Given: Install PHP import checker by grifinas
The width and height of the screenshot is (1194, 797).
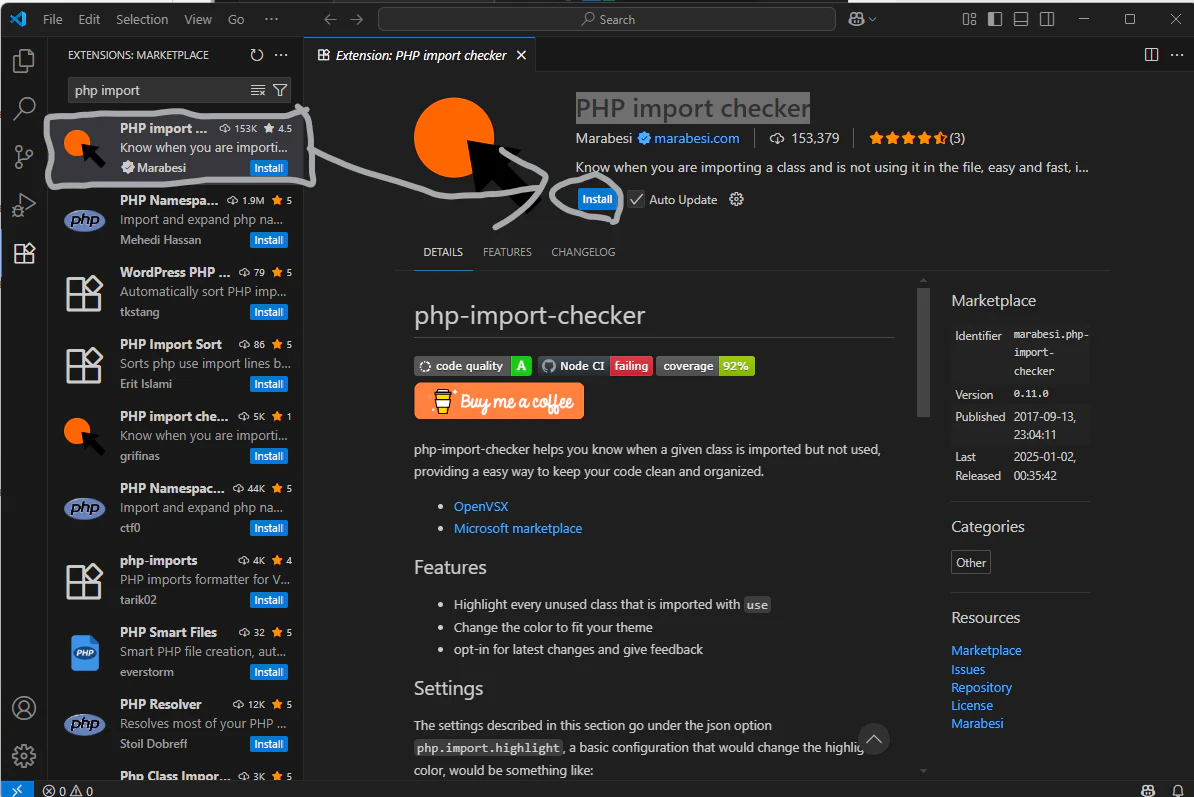Looking at the screenshot, I should pos(269,456).
